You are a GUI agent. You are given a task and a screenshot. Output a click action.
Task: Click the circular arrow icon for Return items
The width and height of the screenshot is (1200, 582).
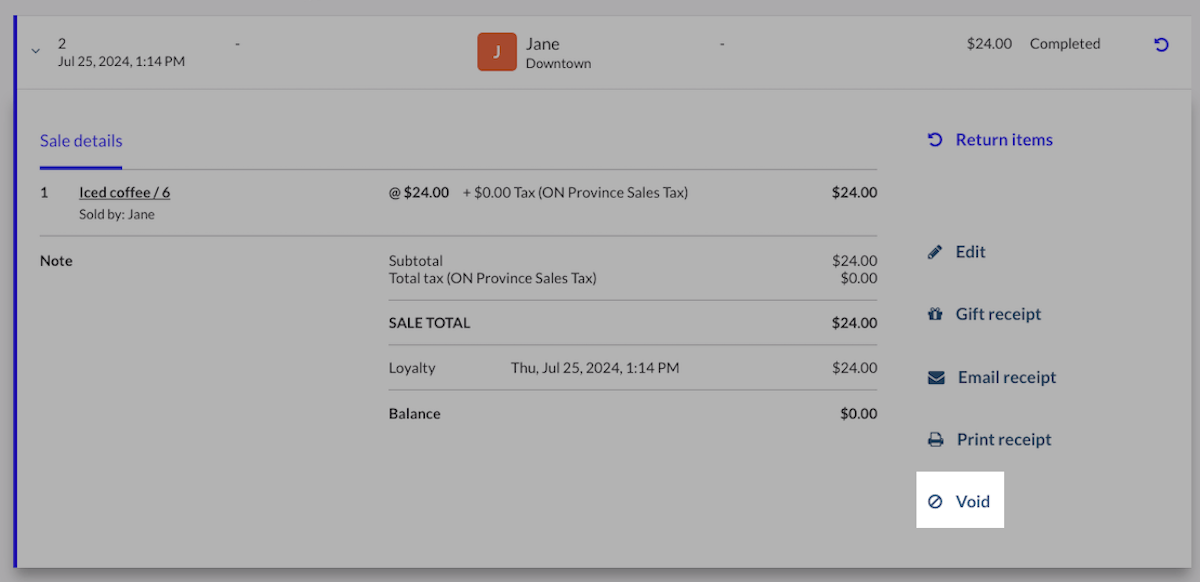coord(935,140)
